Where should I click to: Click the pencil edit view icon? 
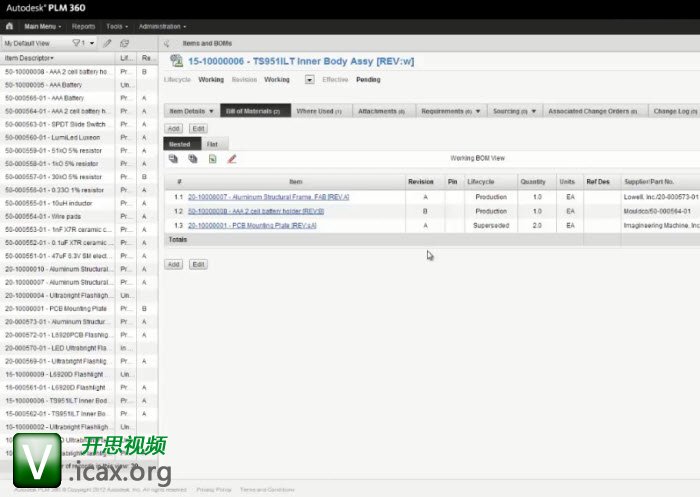click(107, 43)
